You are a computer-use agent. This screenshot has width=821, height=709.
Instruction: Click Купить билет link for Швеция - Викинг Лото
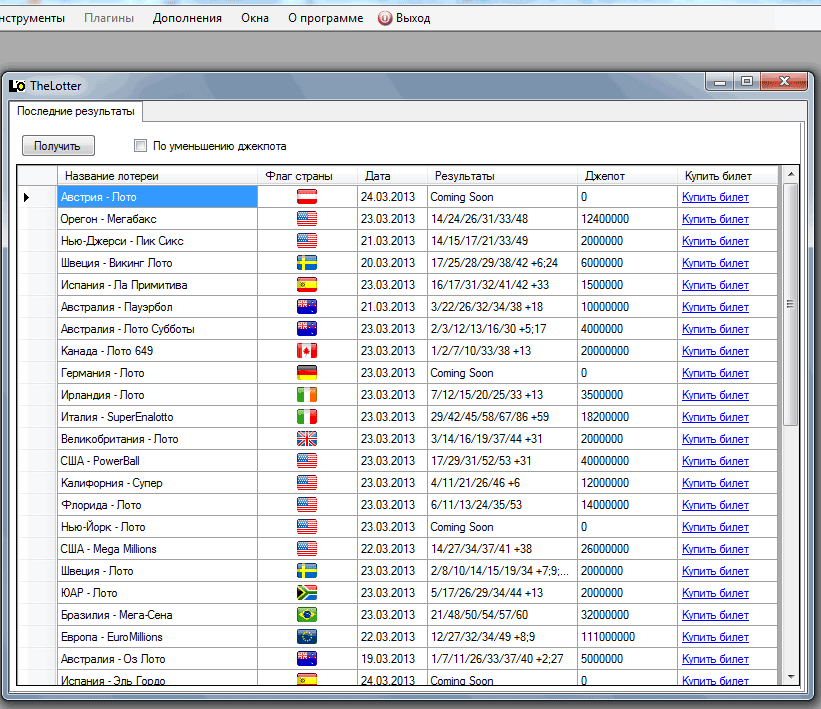click(x=715, y=263)
